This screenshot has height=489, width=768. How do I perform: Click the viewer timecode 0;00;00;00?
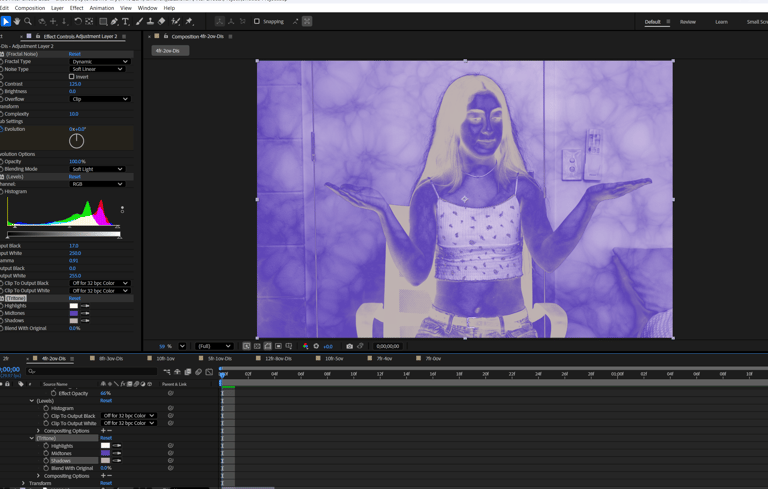[x=387, y=346]
